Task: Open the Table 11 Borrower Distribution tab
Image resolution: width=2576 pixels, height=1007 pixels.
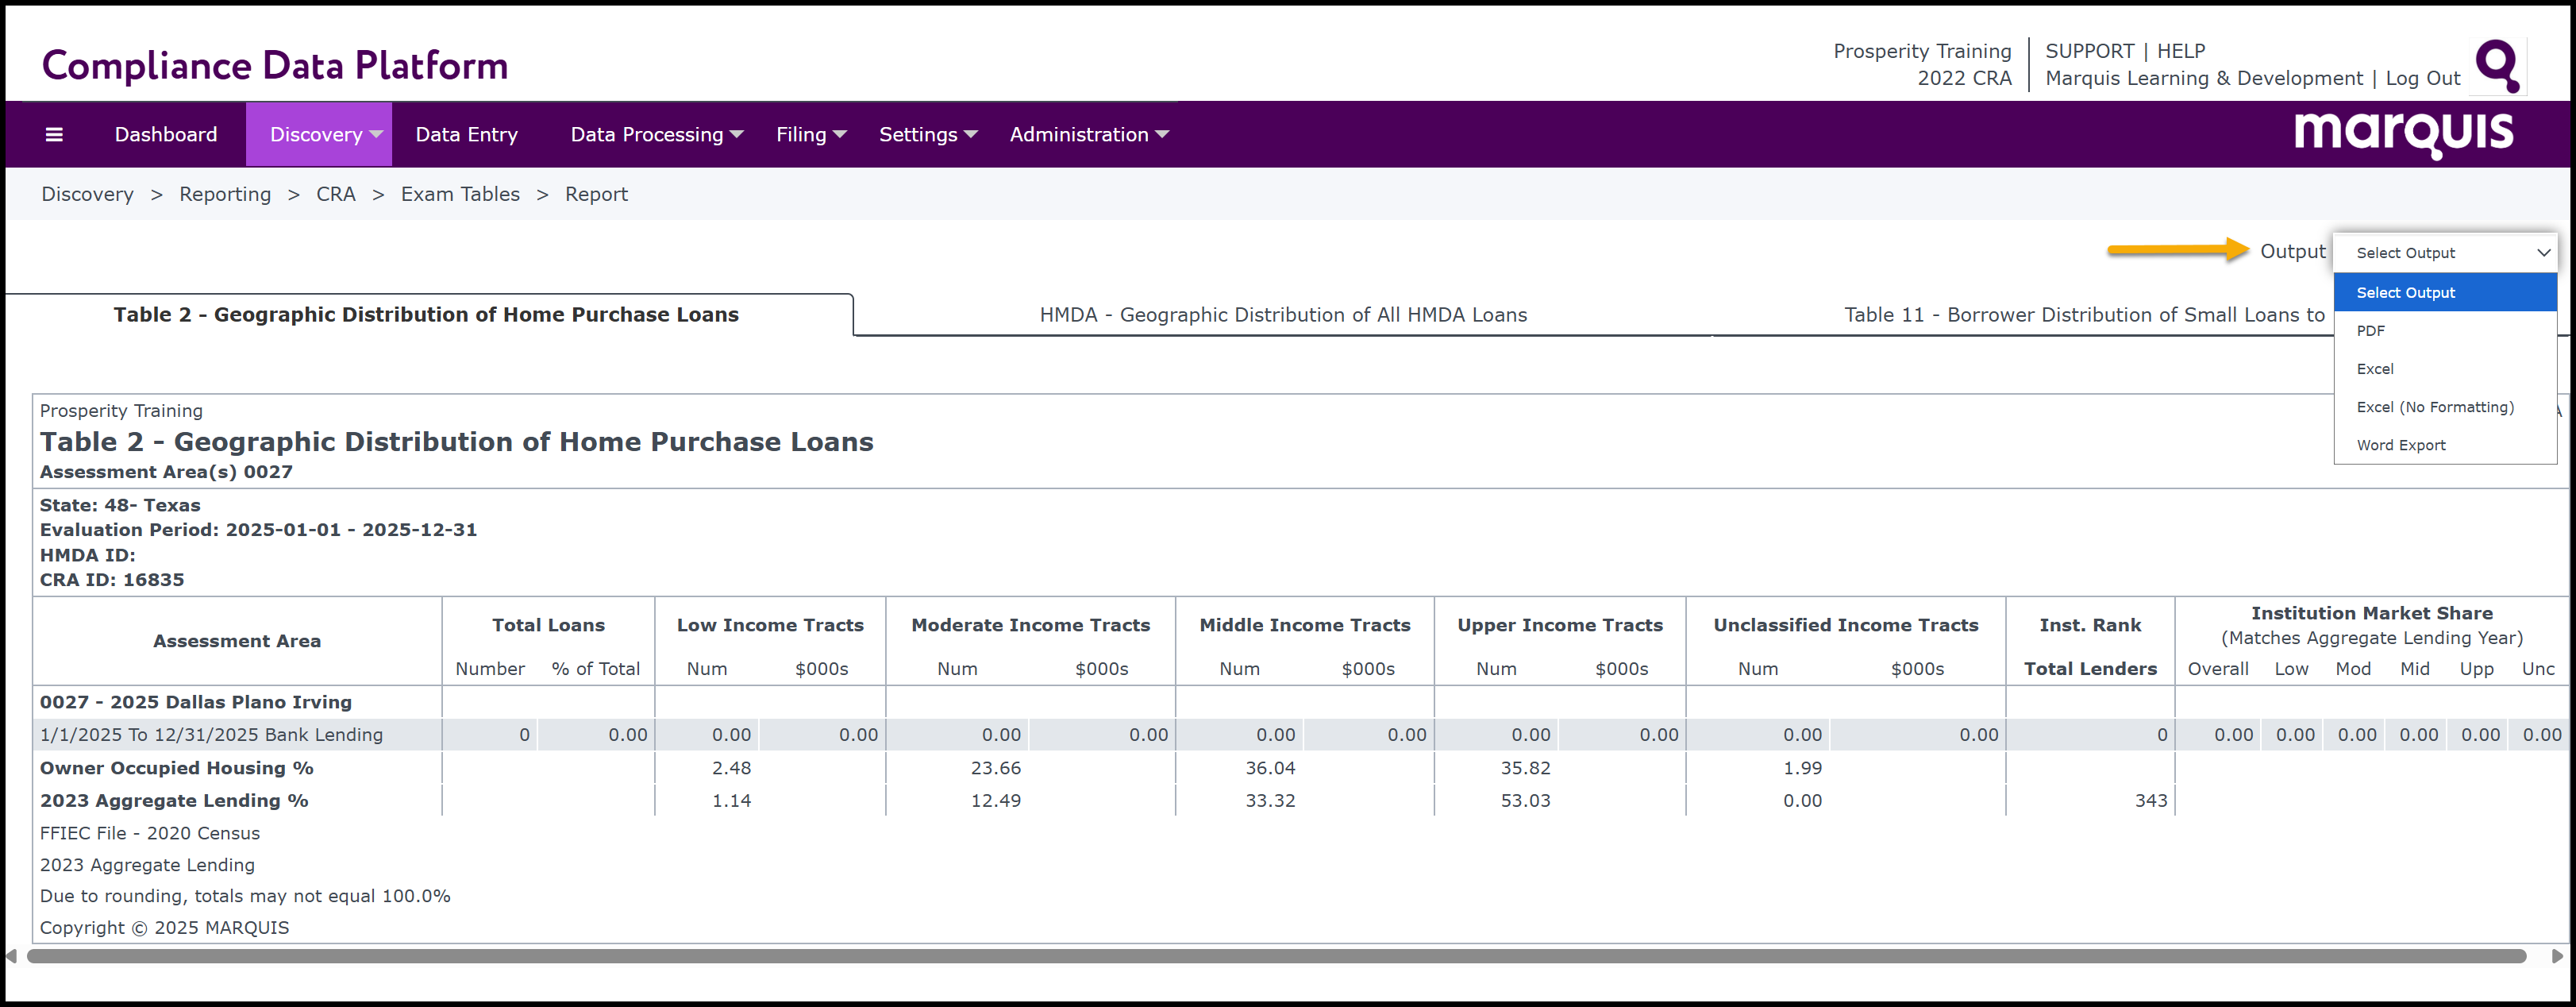Action: tap(2083, 315)
